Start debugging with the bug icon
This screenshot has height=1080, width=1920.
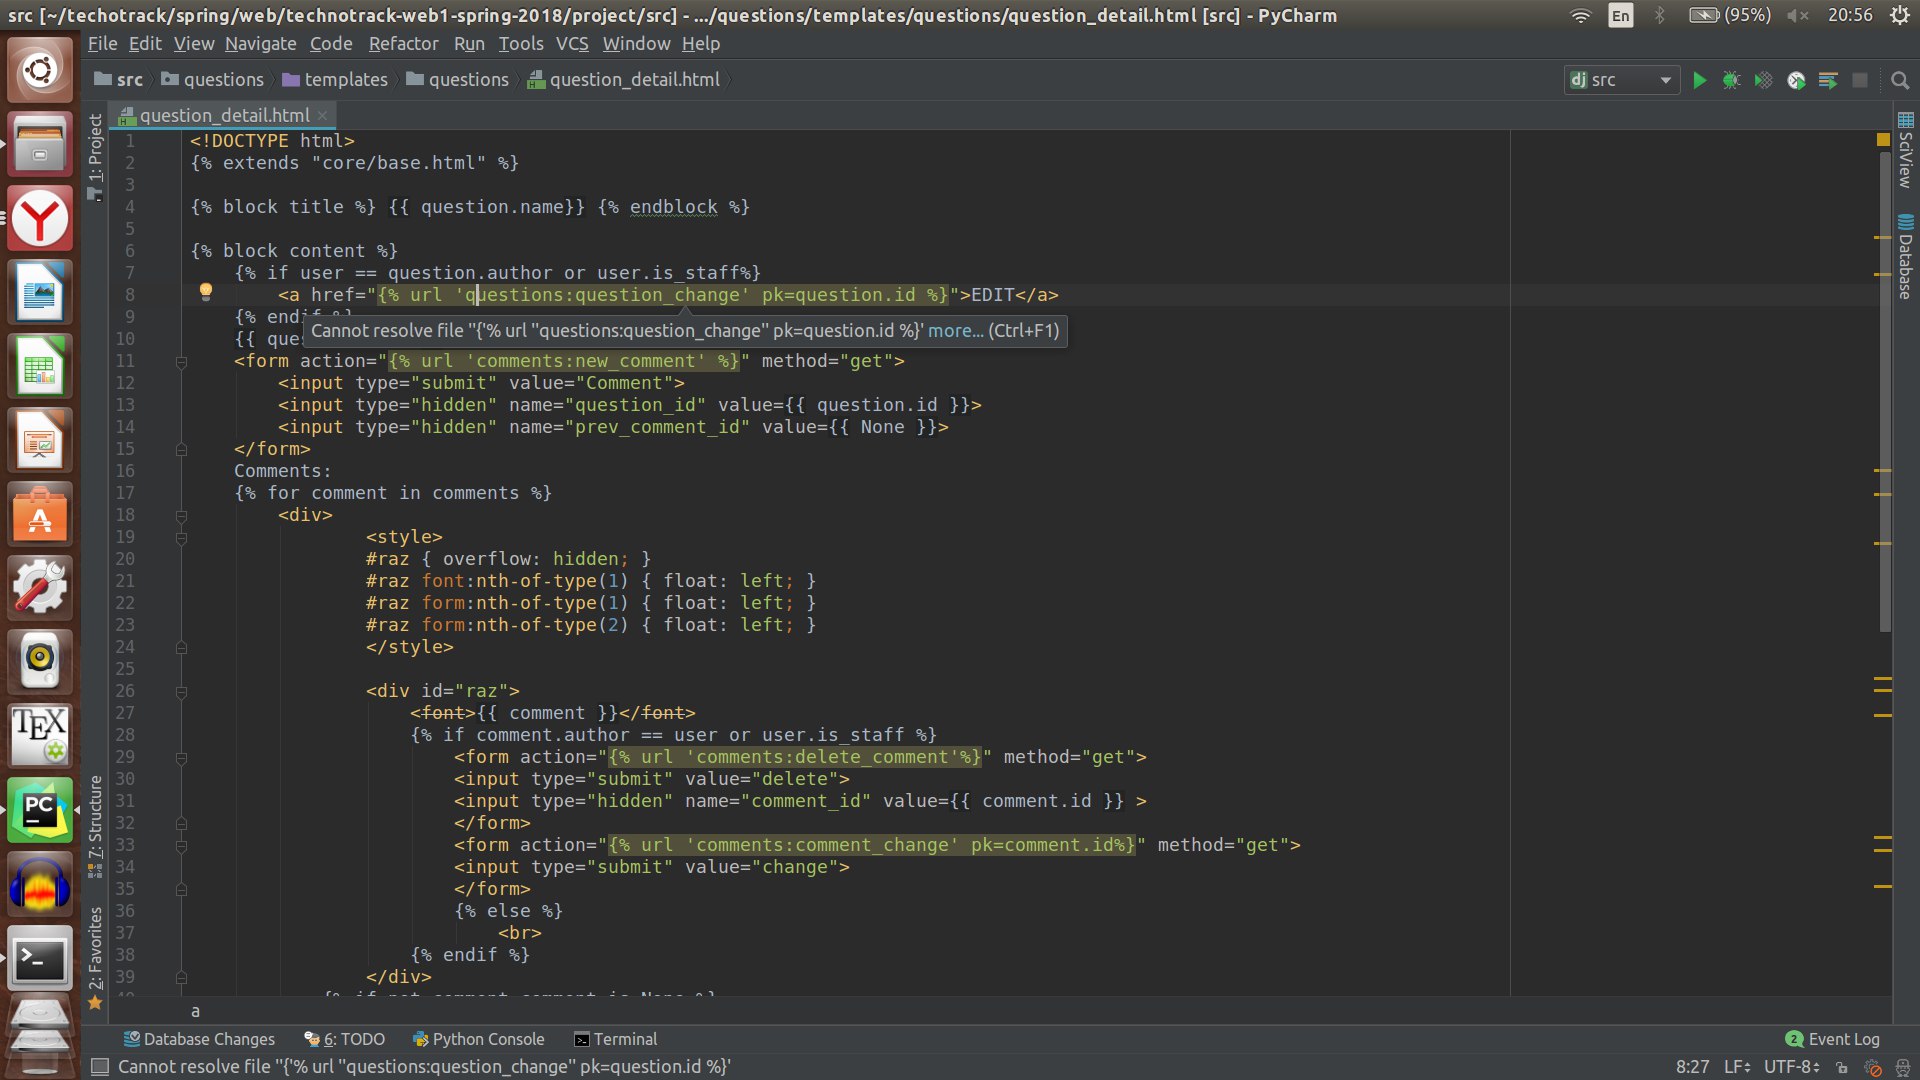[x=1731, y=80]
